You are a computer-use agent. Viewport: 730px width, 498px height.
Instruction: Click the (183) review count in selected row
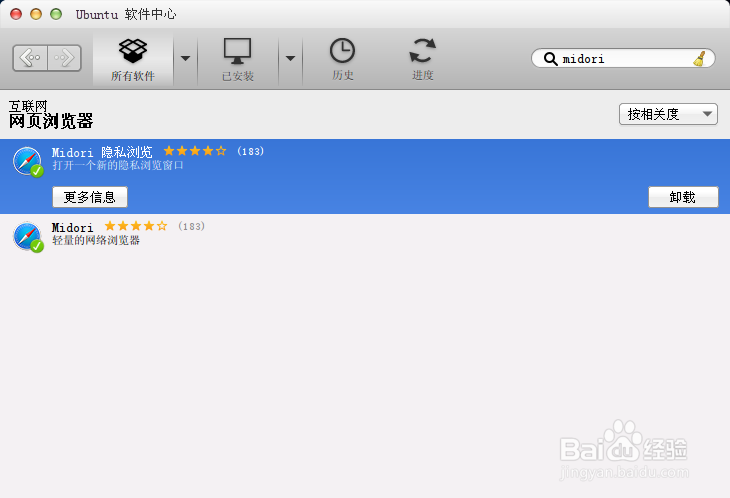(x=250, y=151)
